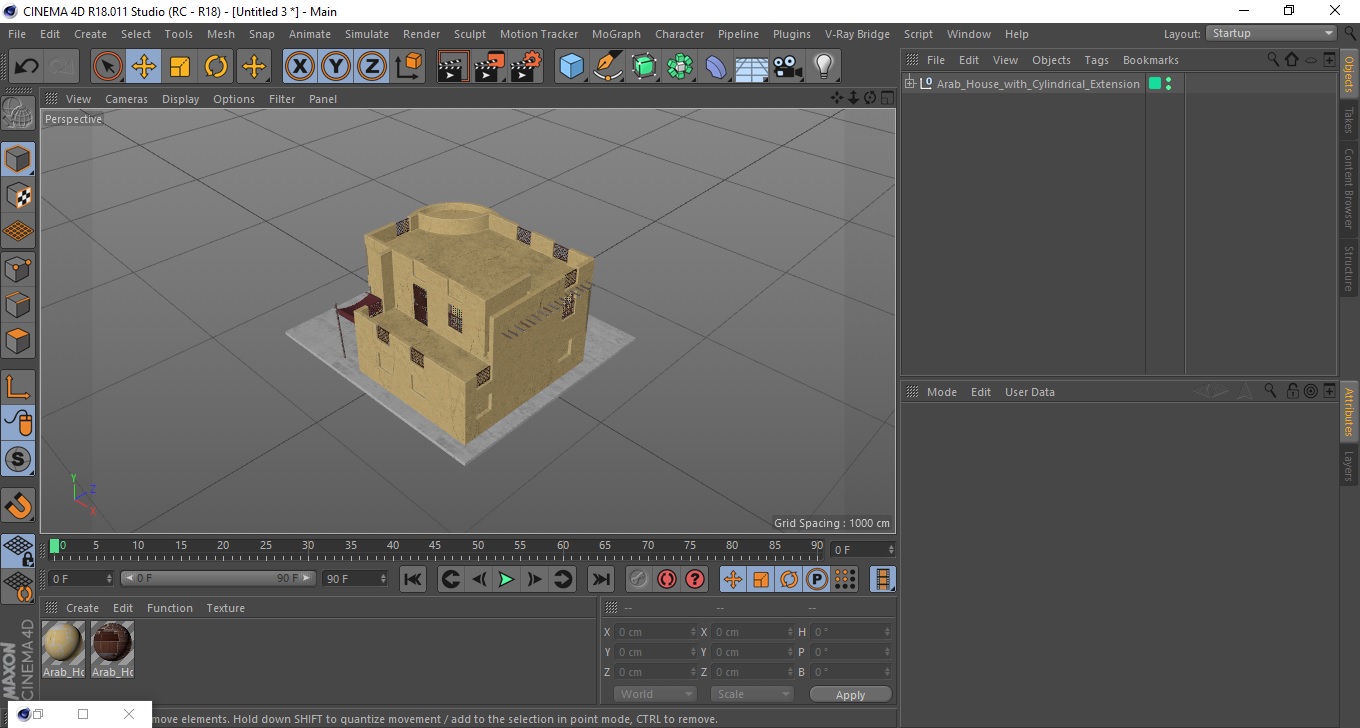The height and width of the screenshot is (728, 1360).
Task: Activate the Move tool
Action: [x=144, y=67]
